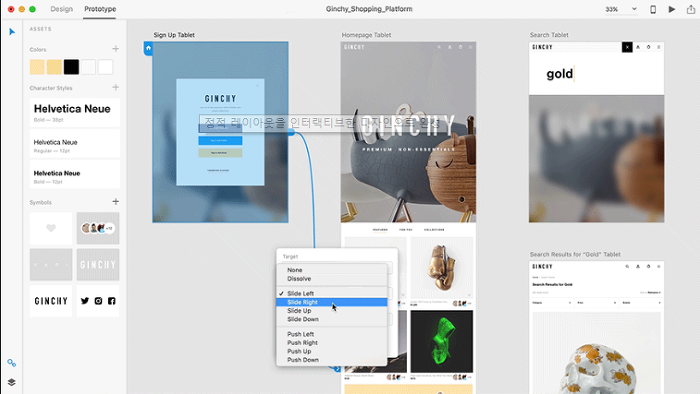Click green button in Sign Up form
The height and width of the screenshot is (394, 700).
[x=220, y=153]
